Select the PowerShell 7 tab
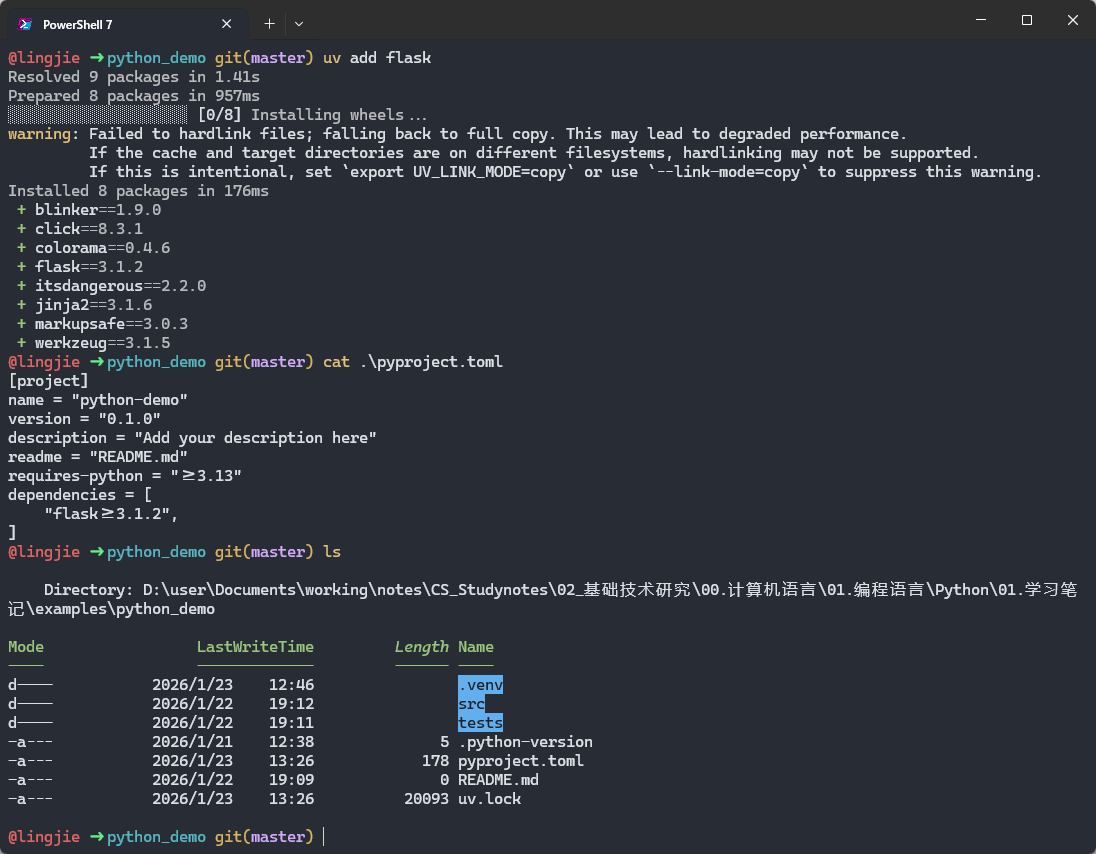1096x854 pixels. tap(128, 24)
